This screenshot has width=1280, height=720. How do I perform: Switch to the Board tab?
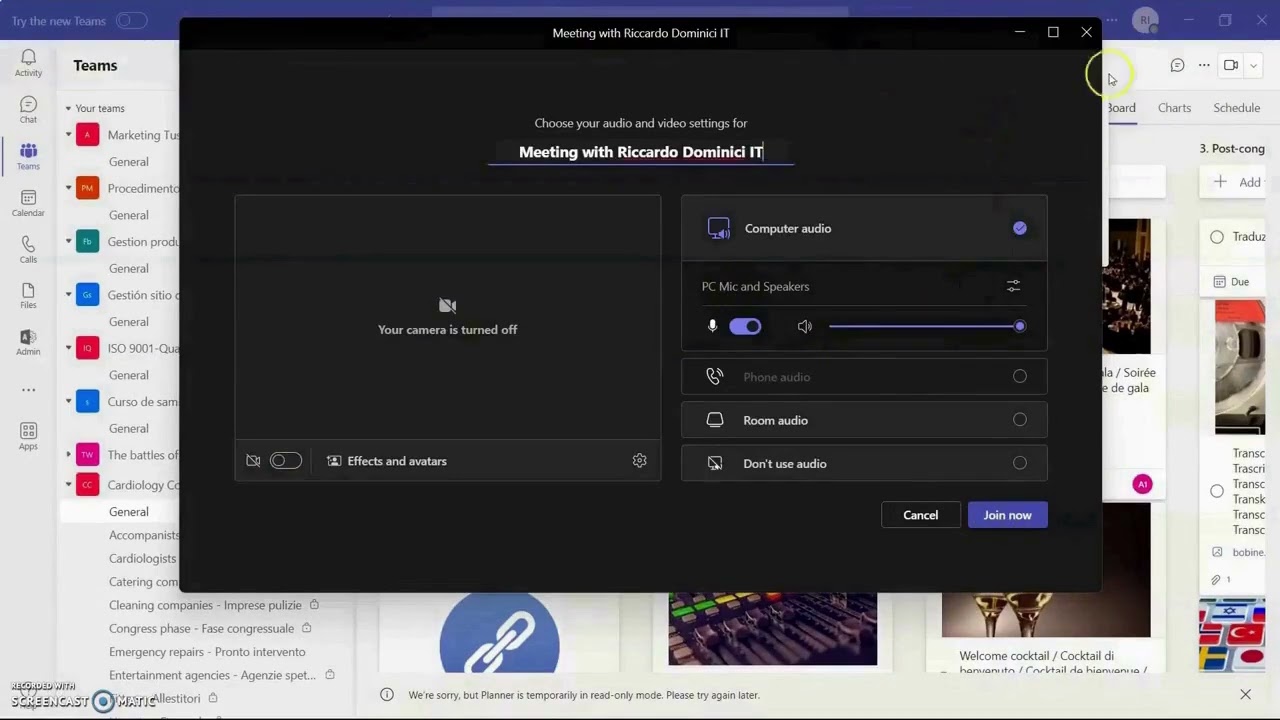pos(1120,108)
